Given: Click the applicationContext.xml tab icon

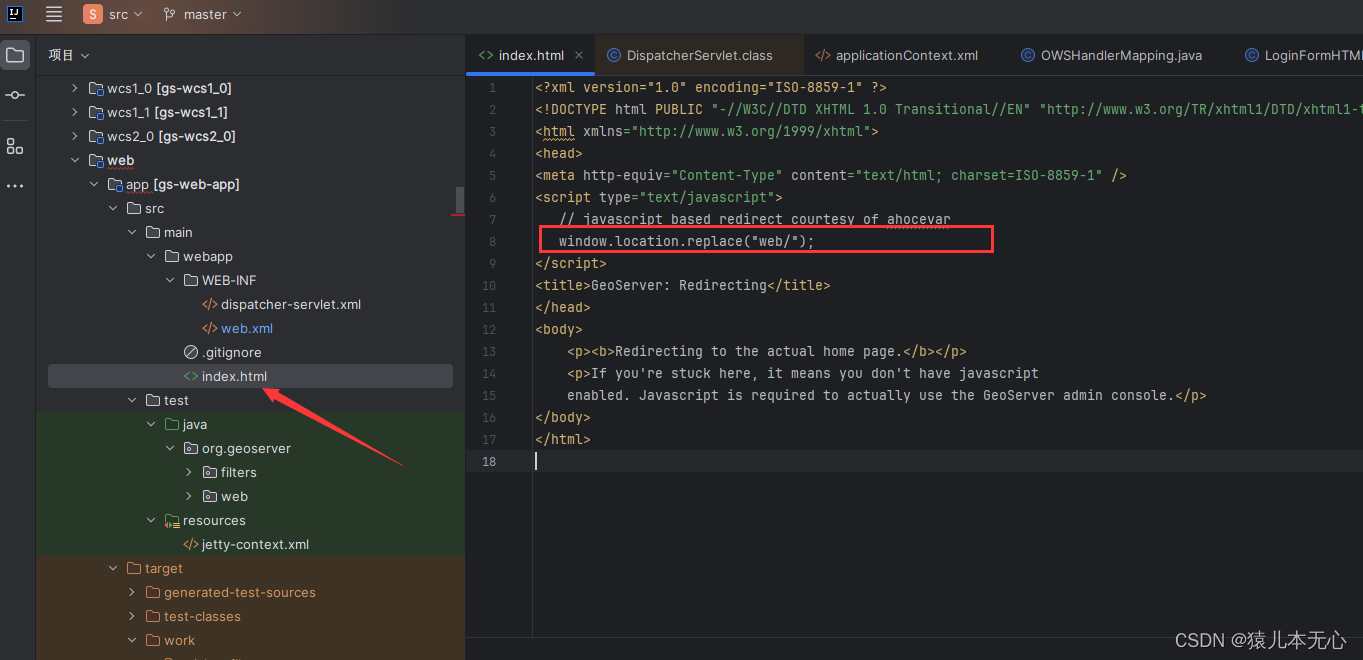Looking at the screenshot, I should click(x=822, y=55).
